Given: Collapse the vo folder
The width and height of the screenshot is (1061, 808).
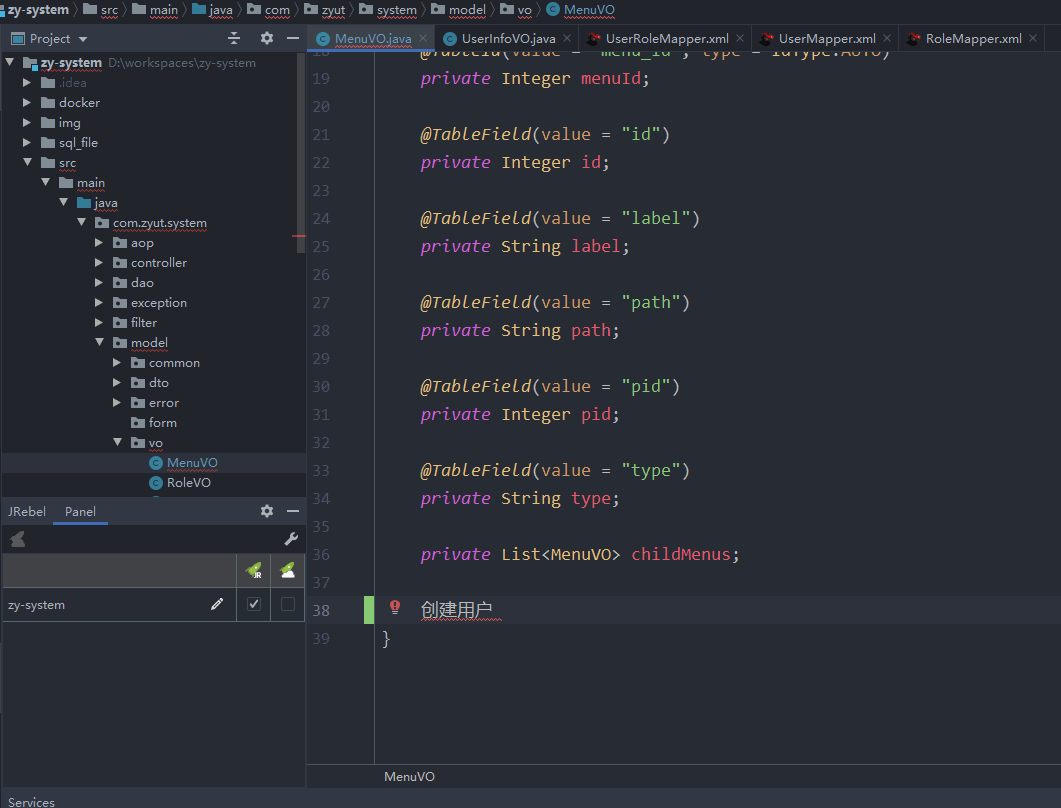Looking at the screenshot, I should pos(117,442).
